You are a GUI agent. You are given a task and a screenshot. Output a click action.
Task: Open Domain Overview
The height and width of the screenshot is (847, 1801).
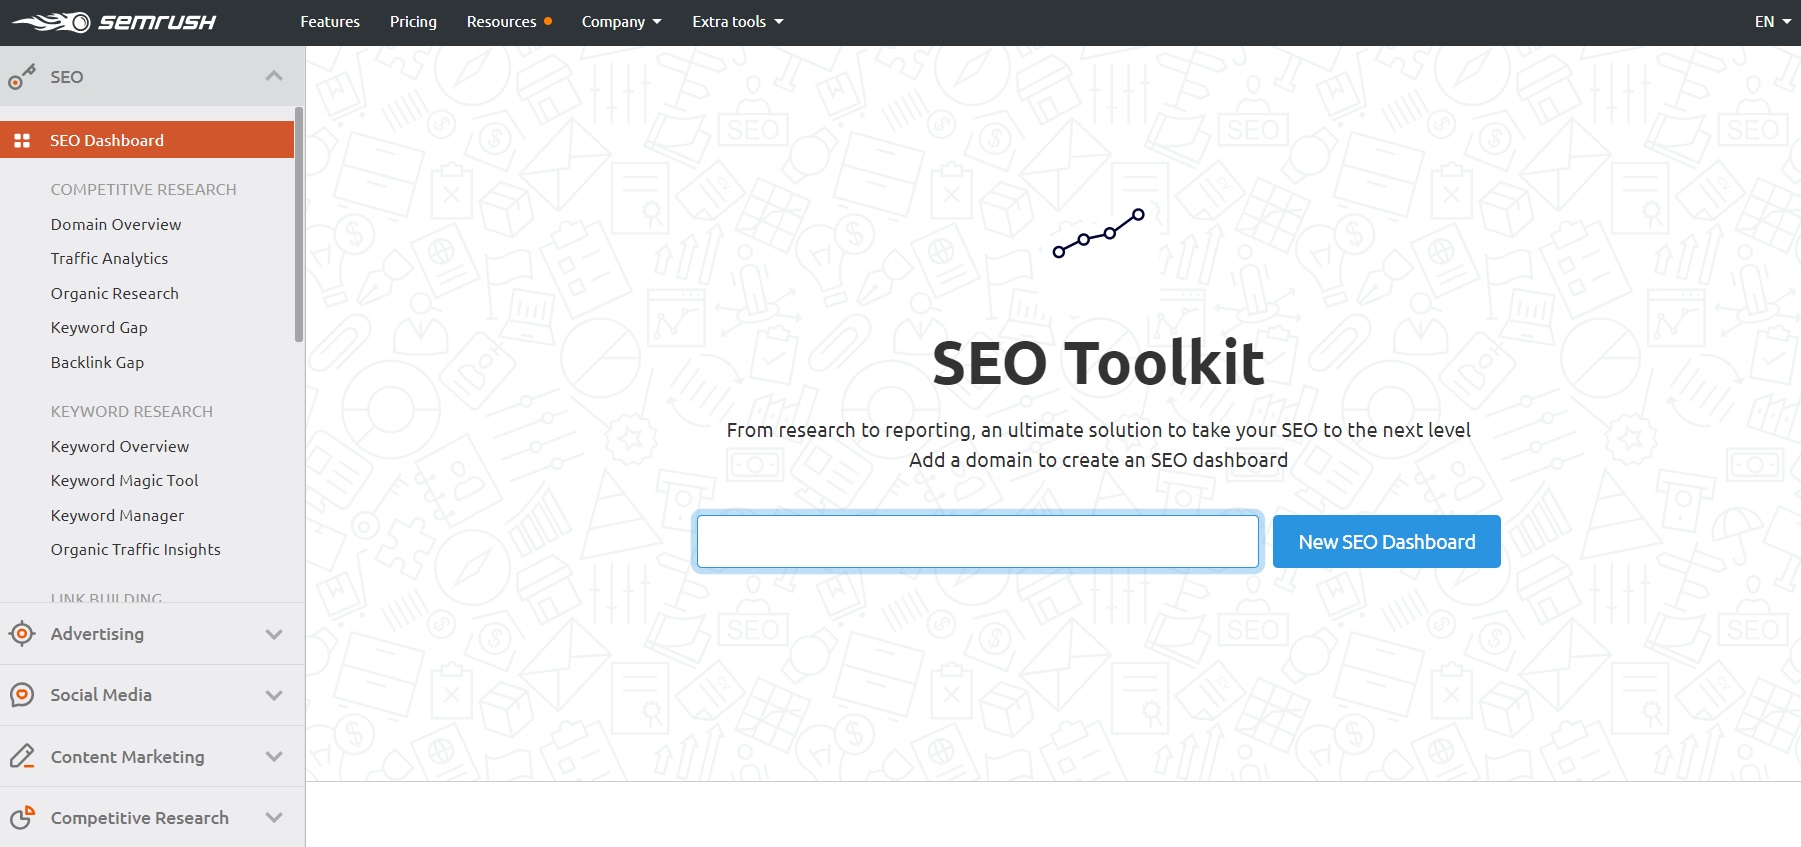coord(116,225)
